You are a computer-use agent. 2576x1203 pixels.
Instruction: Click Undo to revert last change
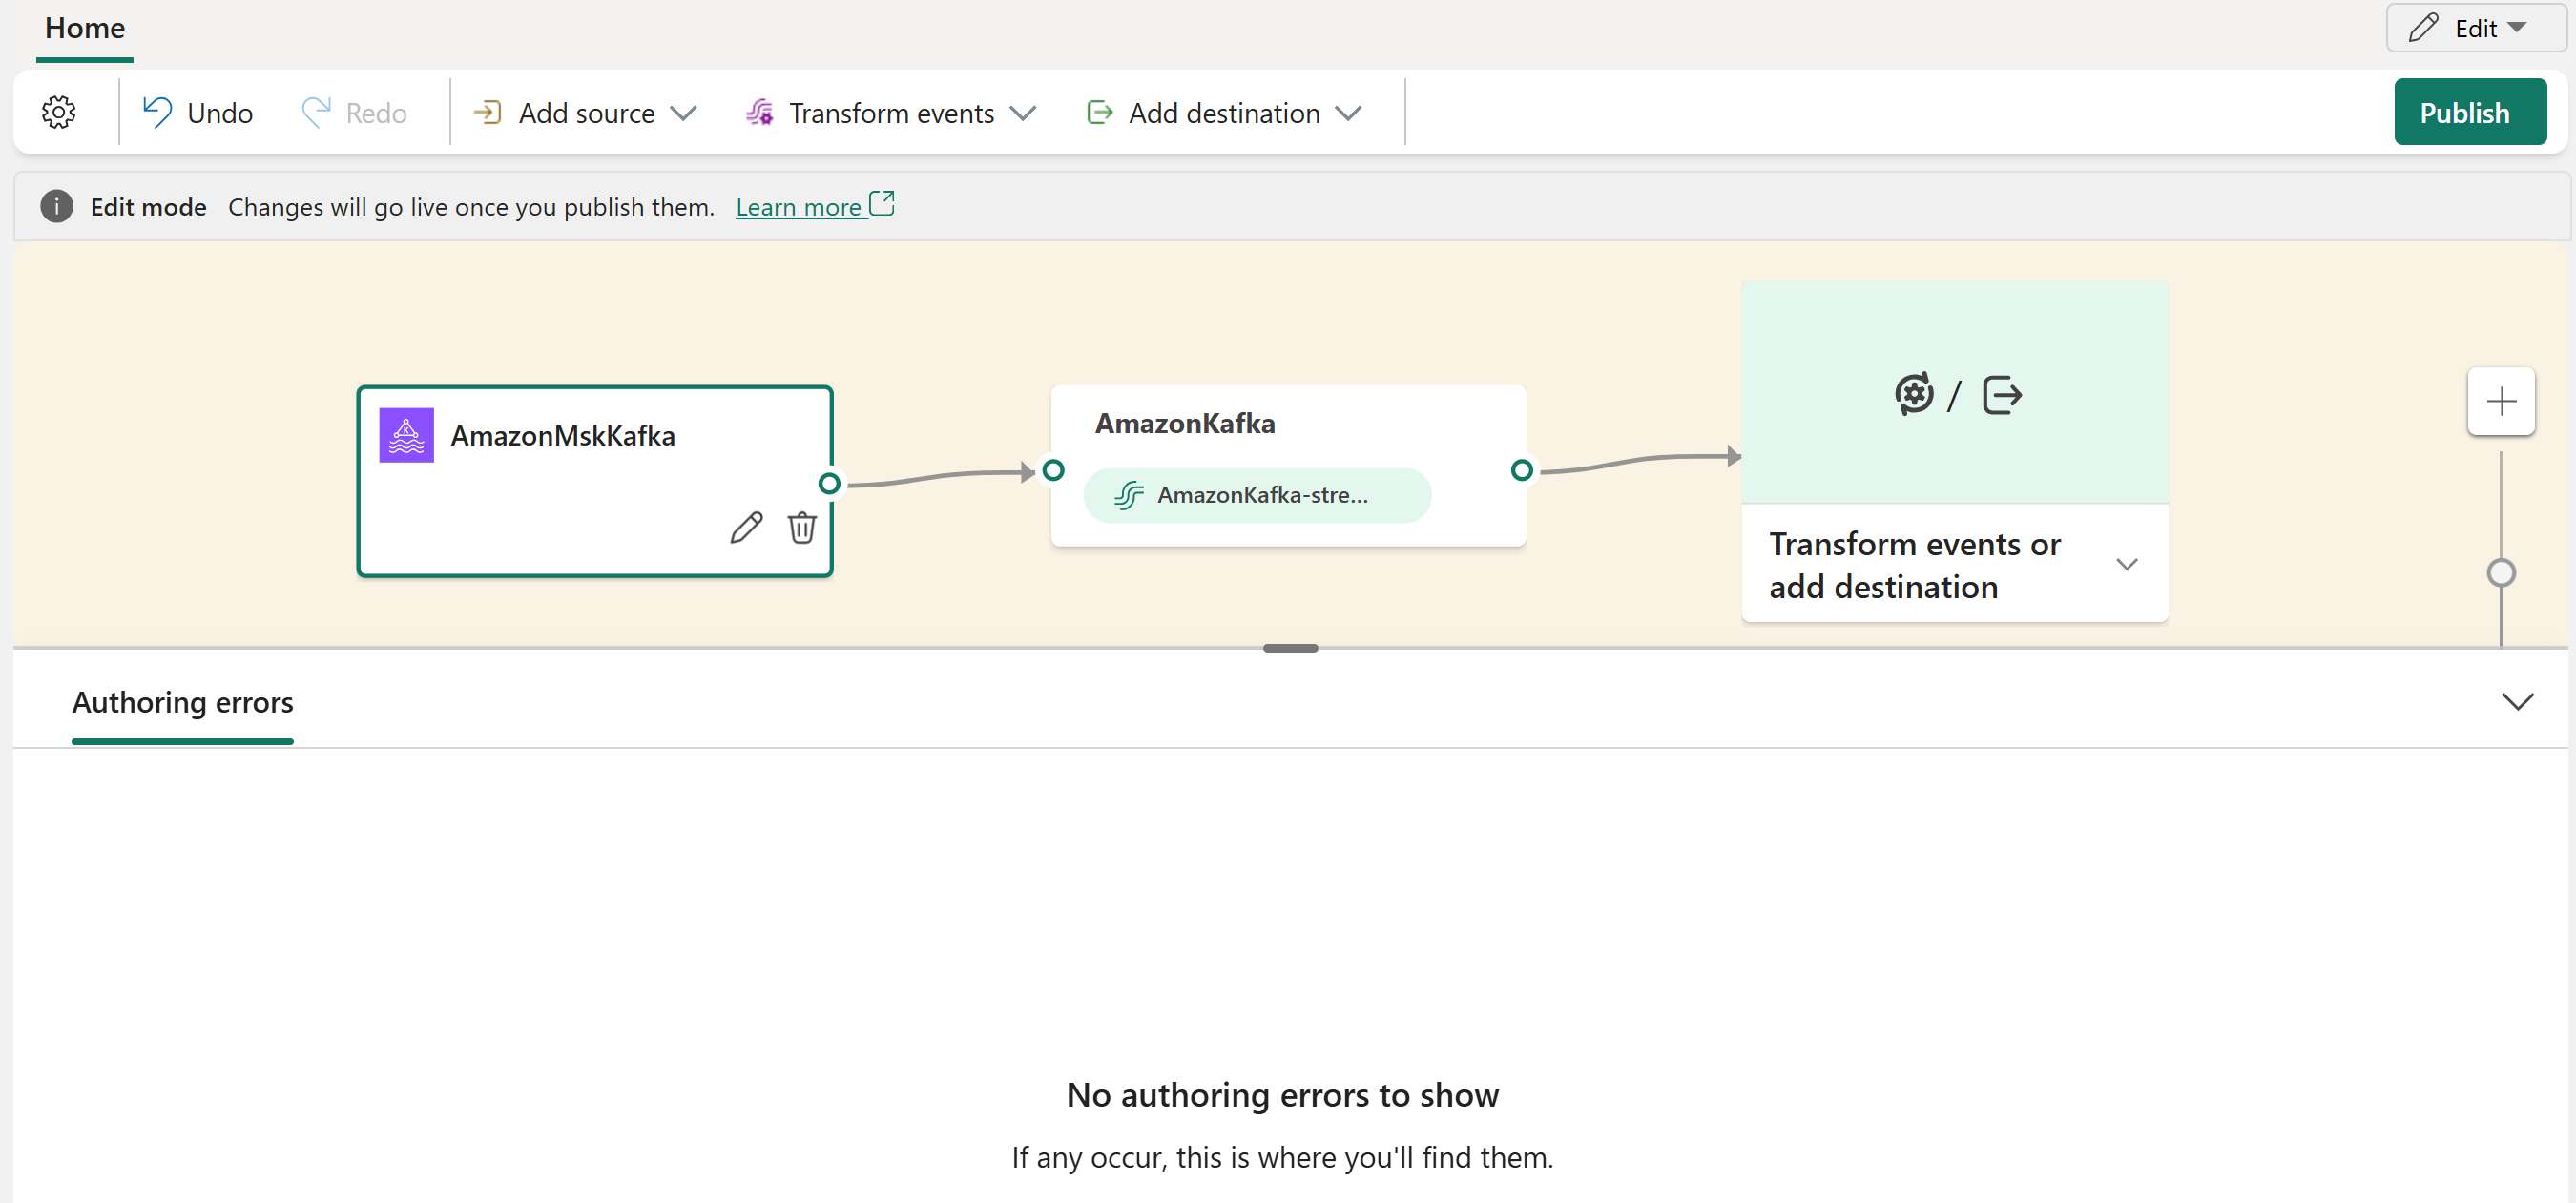tap(197, 112)
